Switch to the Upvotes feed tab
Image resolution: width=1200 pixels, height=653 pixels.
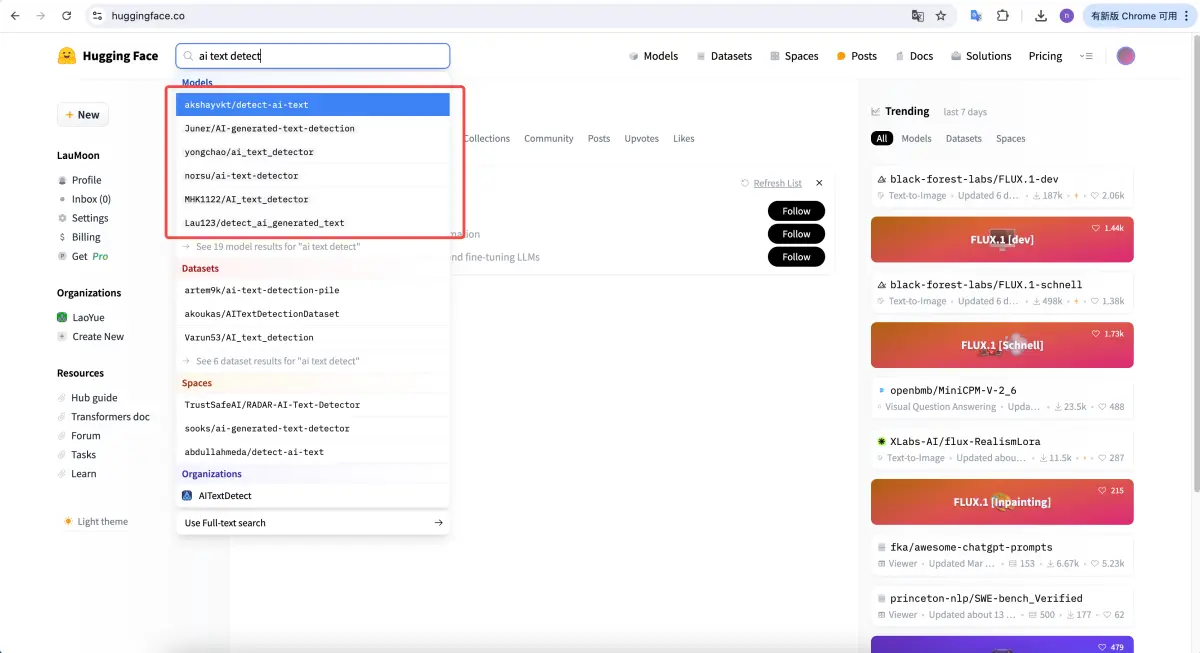point(642,139)
